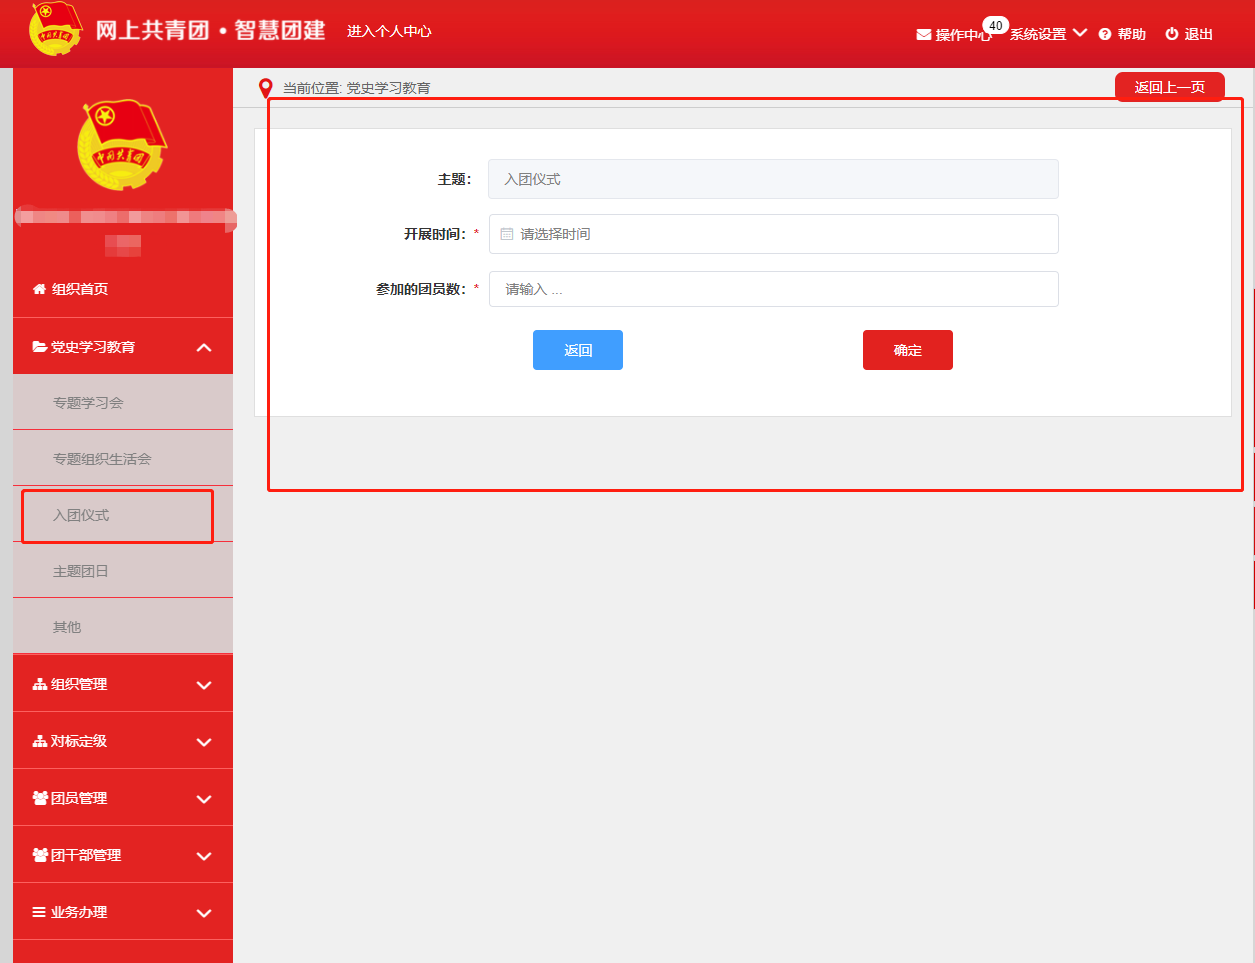
Task: Expand the 团员管理 sidebar section
Action: tap(204, 799)
